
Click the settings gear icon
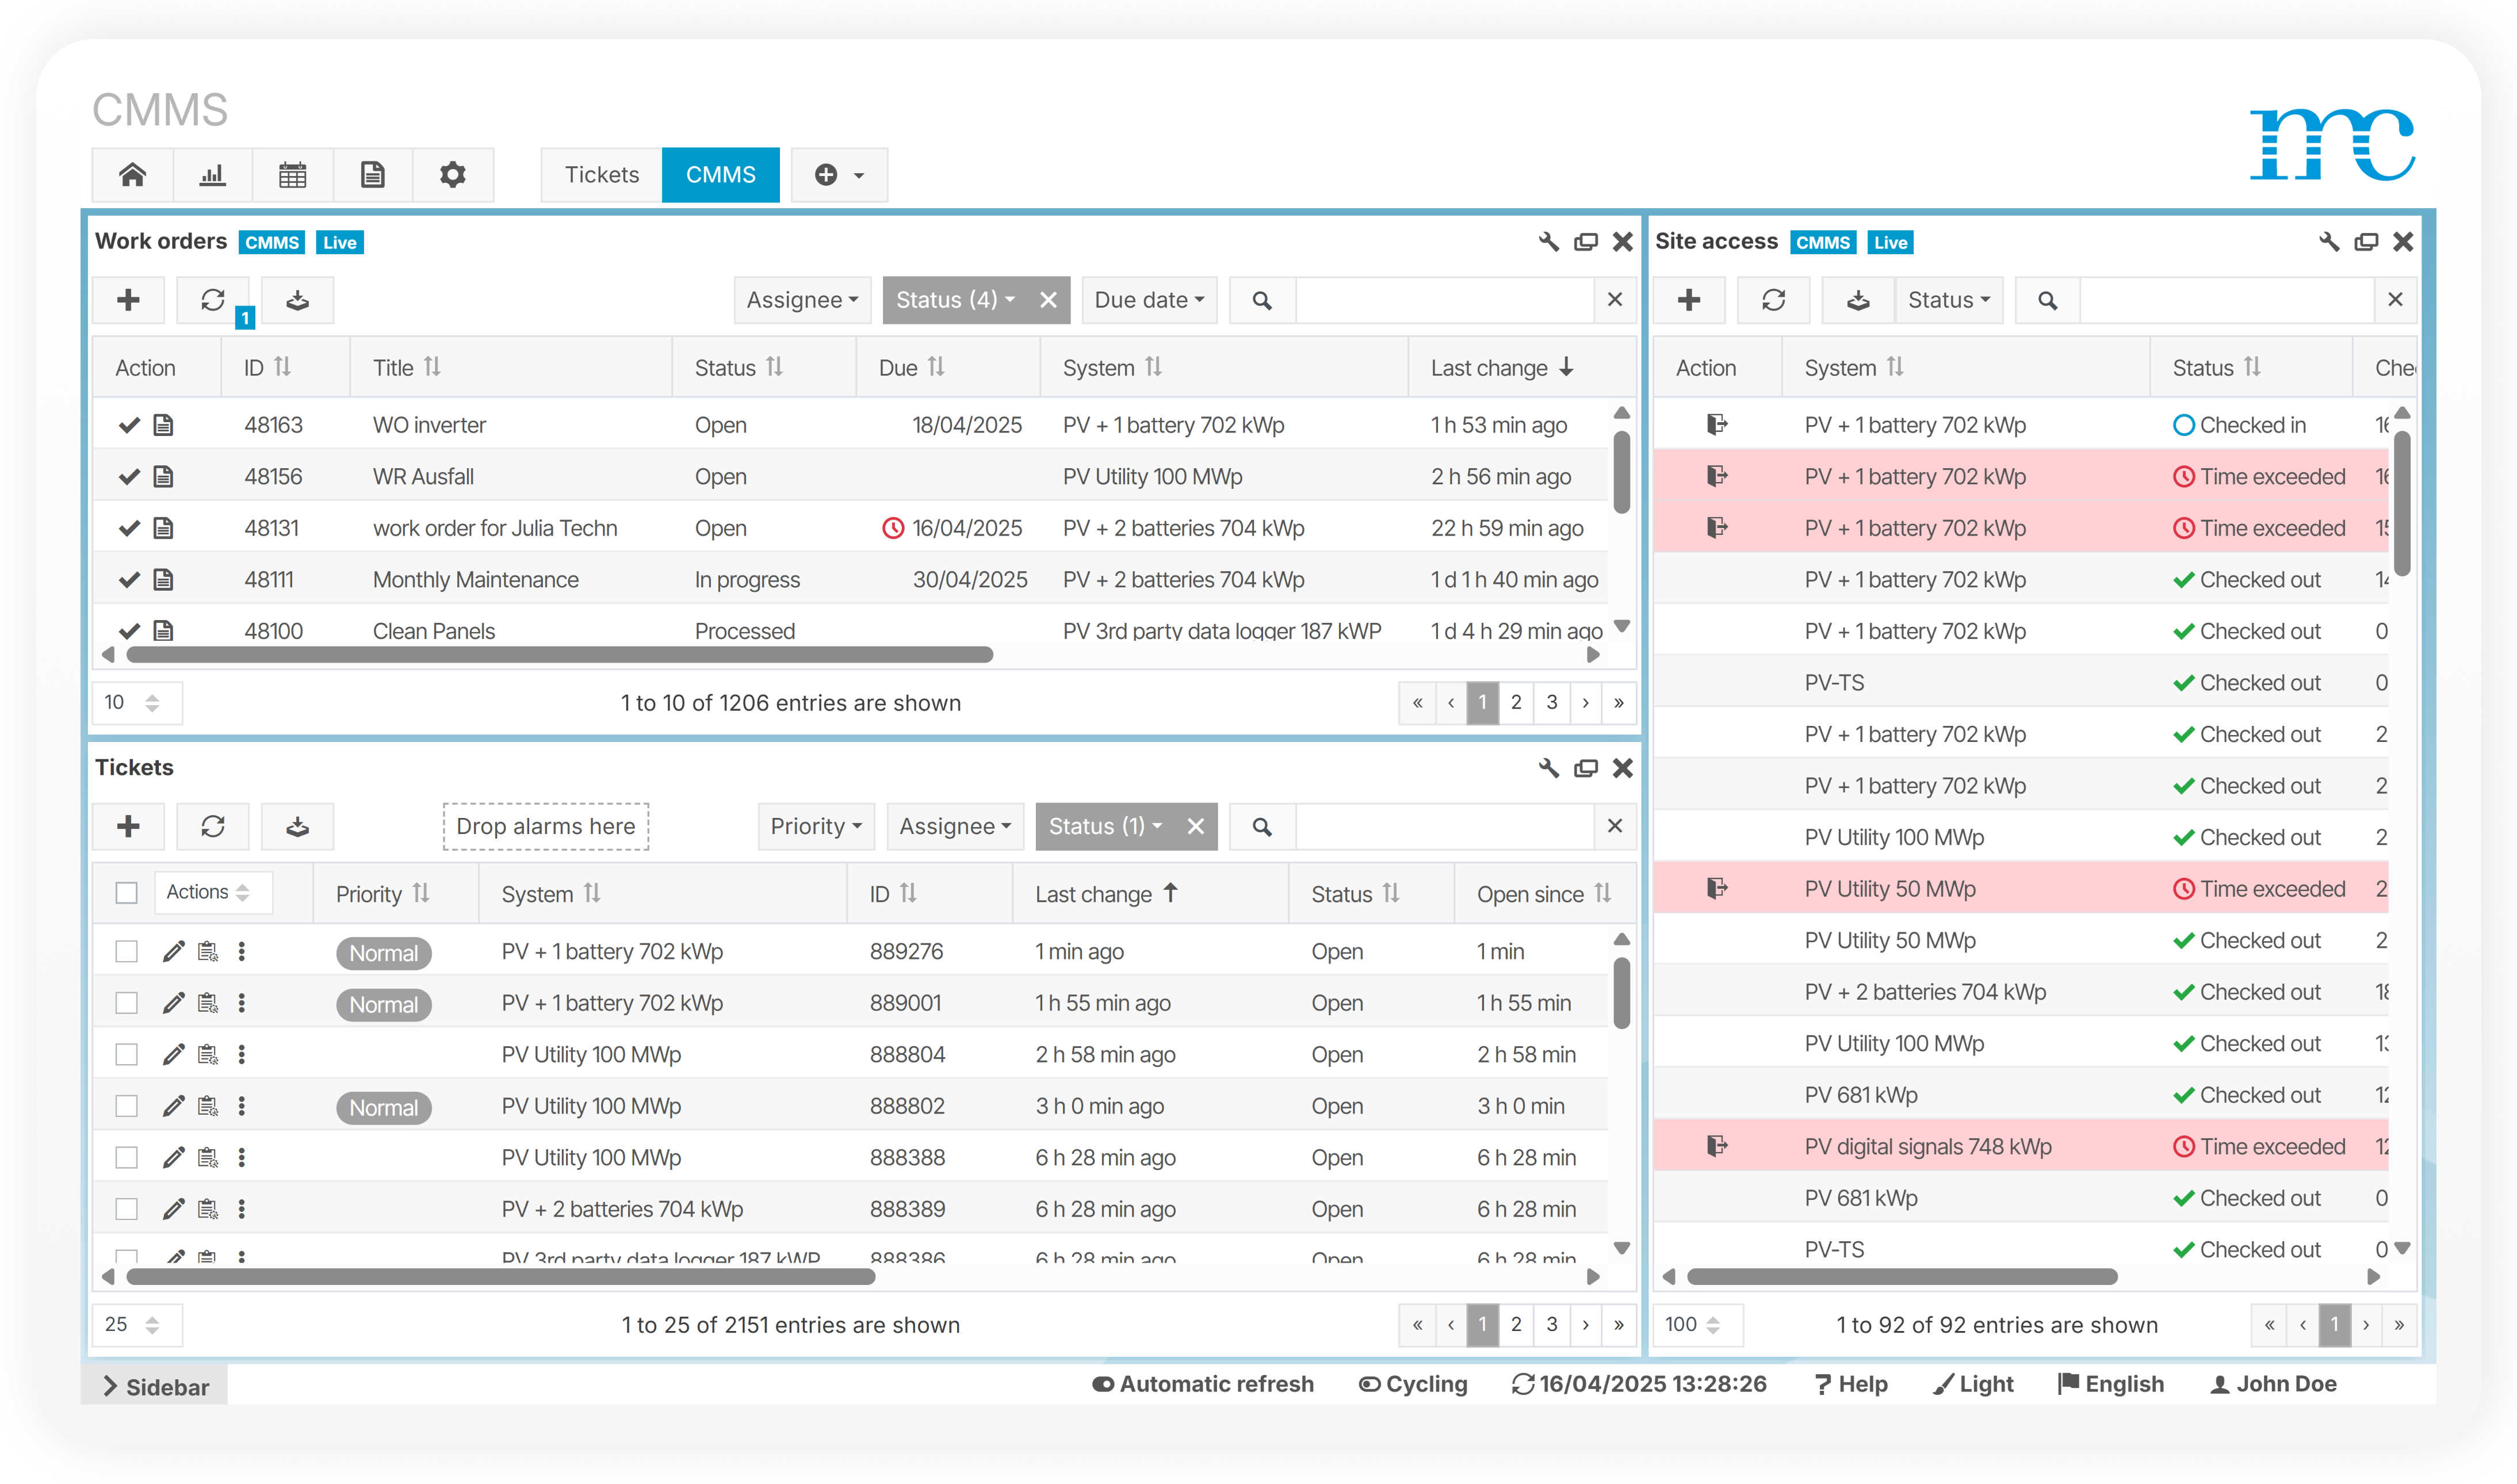(452, 175)
